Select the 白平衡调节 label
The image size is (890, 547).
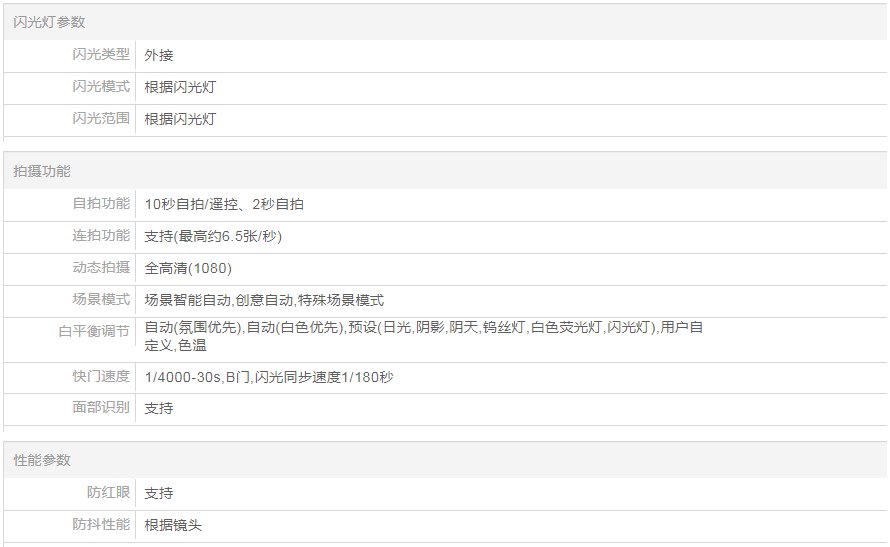point(93,331)
